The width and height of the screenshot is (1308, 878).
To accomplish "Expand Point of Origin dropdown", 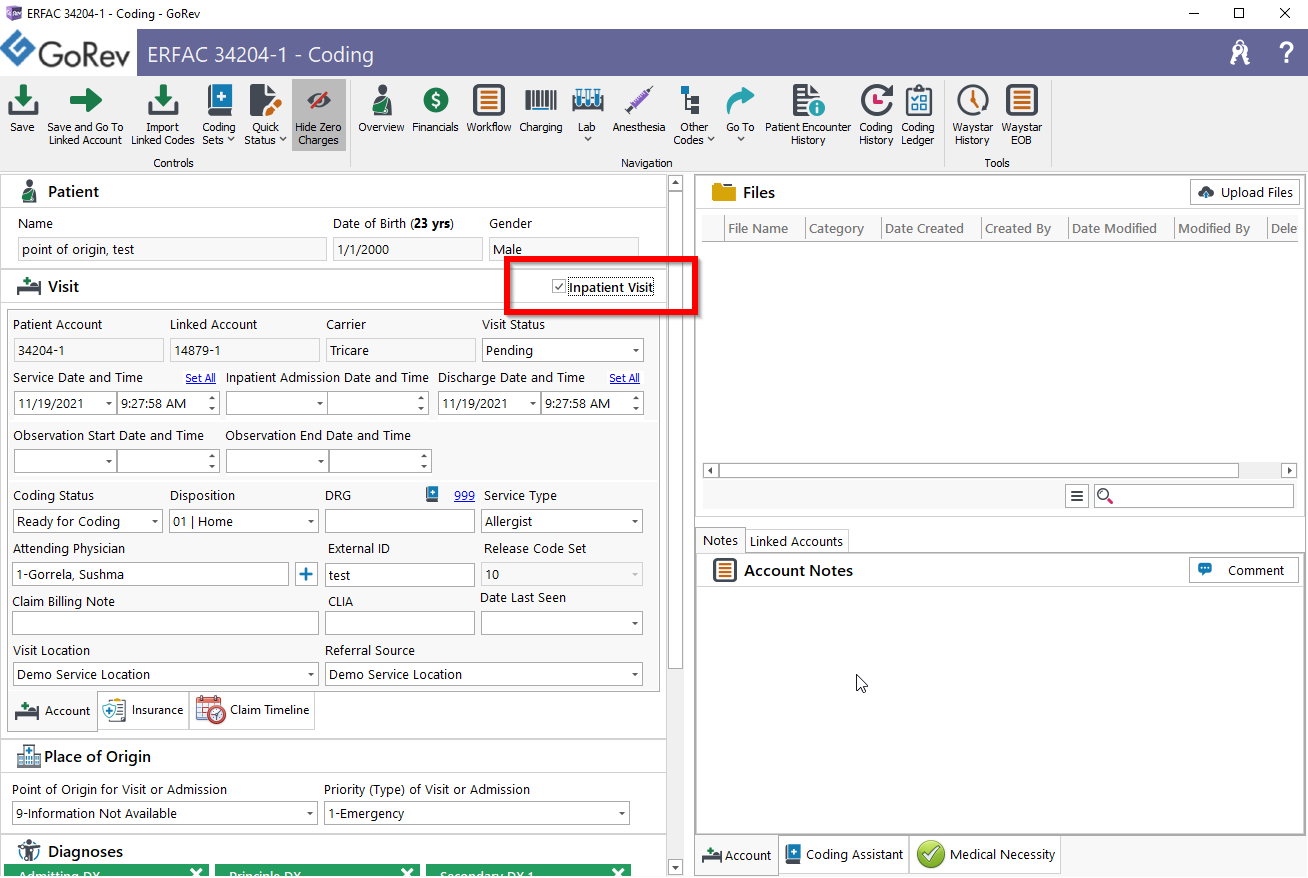I will pos(310,814).
